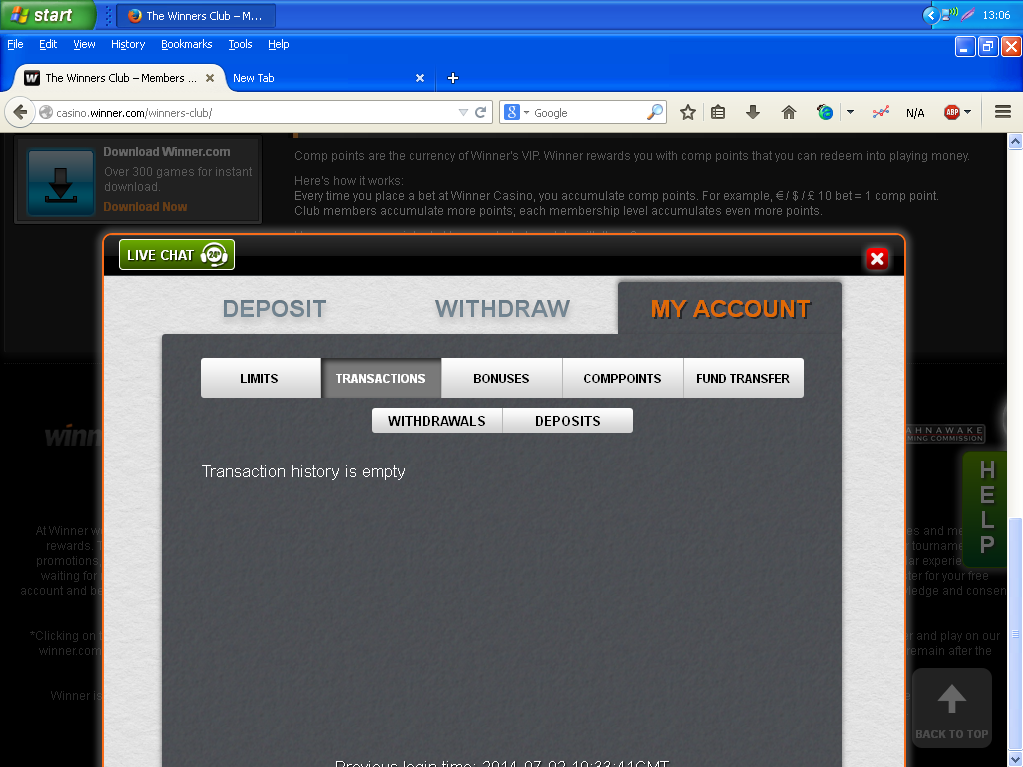The width and height of the screenshot is (1023, 767).
Task: Expand the globe extension dropdown arrow
Action: pyautogui.click(x=850, y=113)
